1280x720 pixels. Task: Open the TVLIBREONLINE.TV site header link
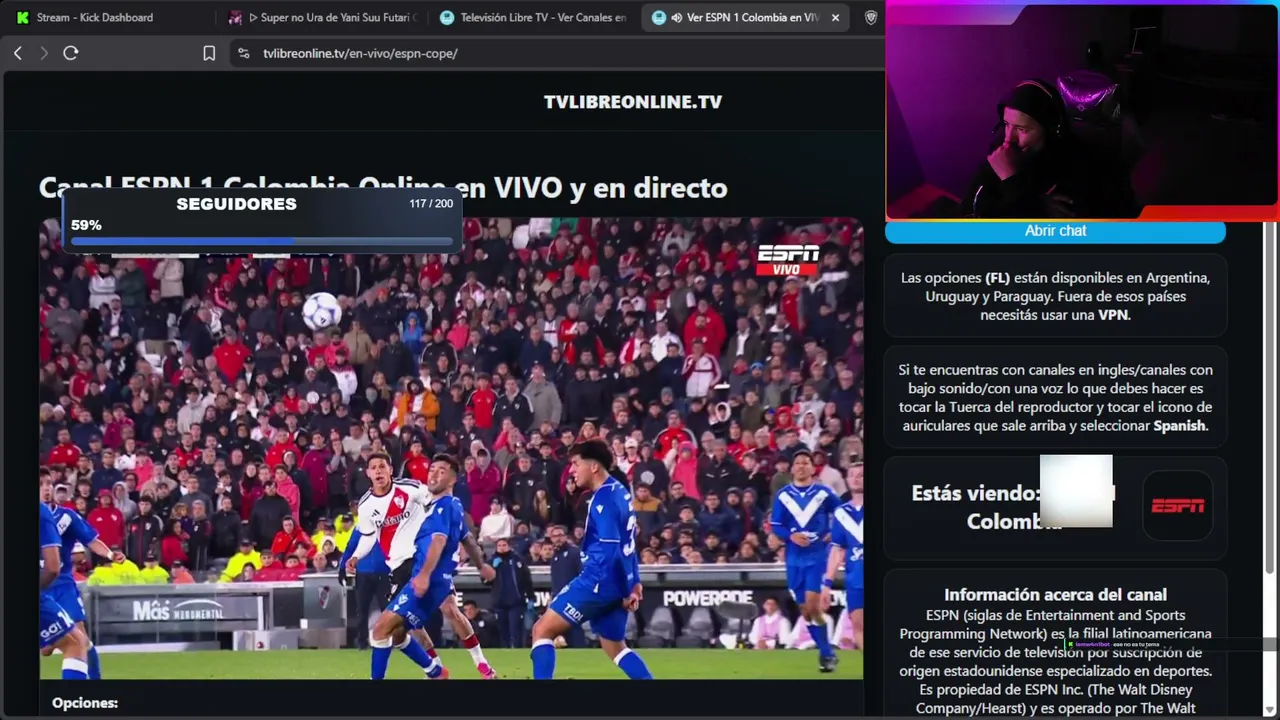point(633,102)
